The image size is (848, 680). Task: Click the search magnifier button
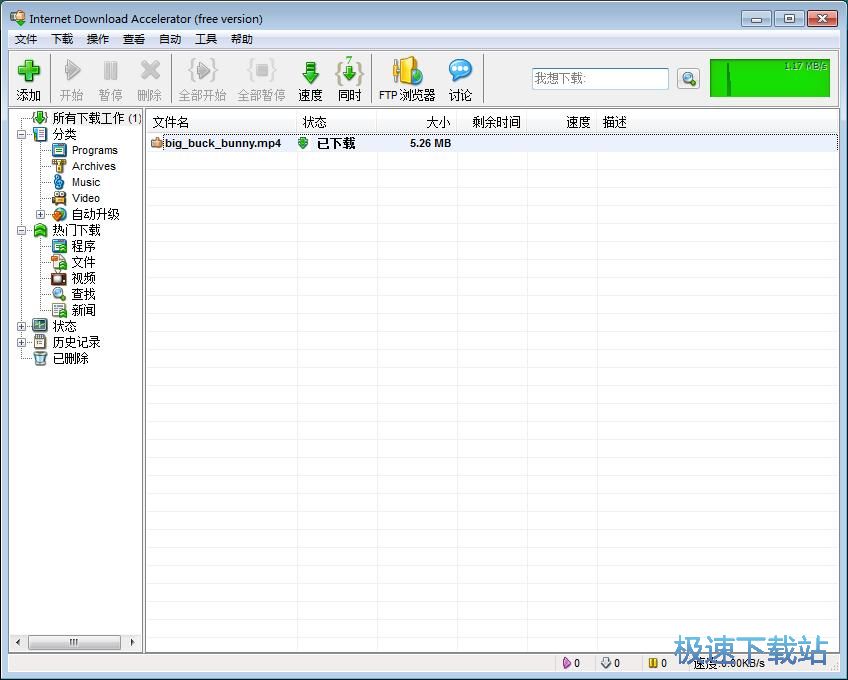coord(688,79)
